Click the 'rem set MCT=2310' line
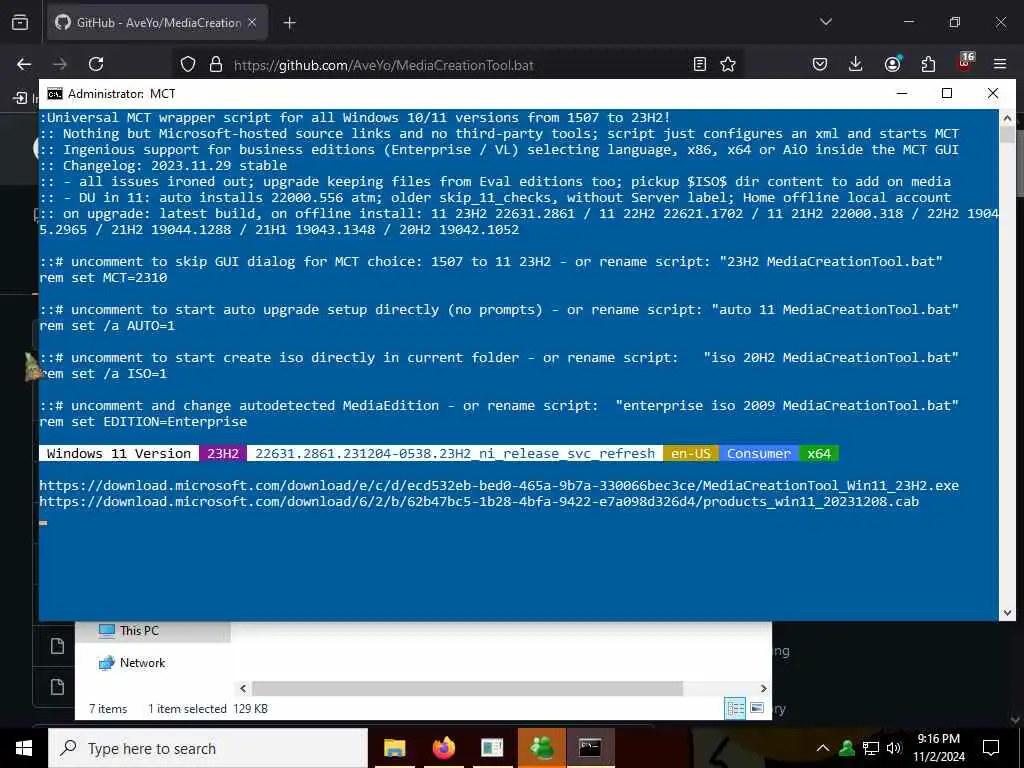This screenshot has width=1024, height=768. (103, 278)
